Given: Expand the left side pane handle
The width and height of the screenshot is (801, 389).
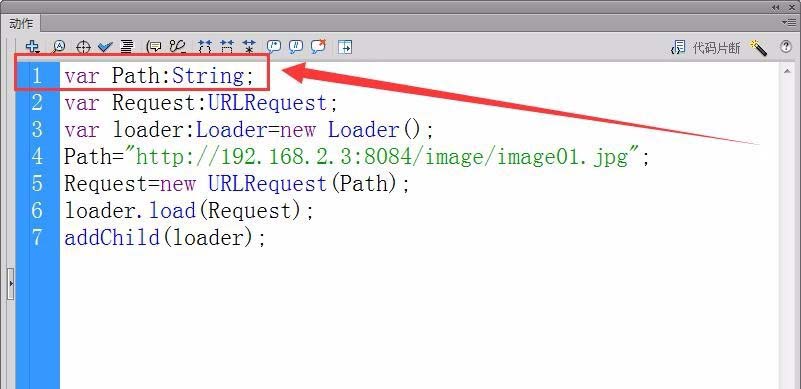Looking at the screenshot, I should [x=11, y=283].
